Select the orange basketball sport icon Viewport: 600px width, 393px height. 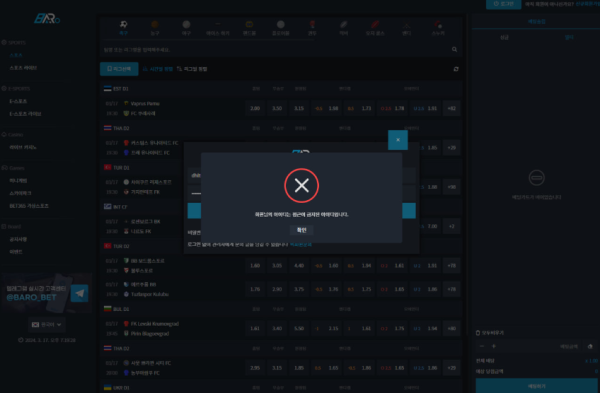click(x=155, y=24)
